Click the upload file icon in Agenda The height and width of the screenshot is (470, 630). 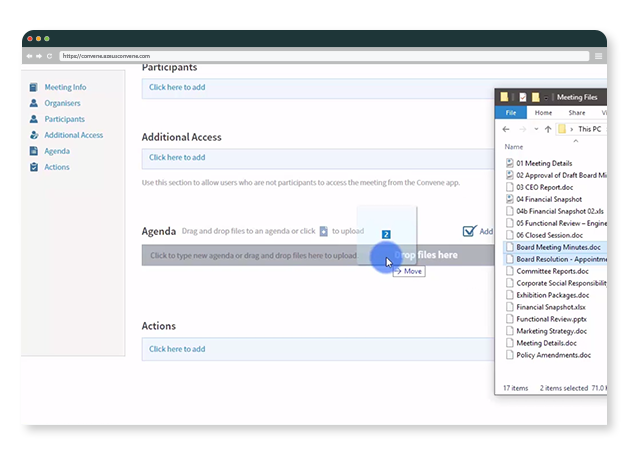tap(323, 231)
